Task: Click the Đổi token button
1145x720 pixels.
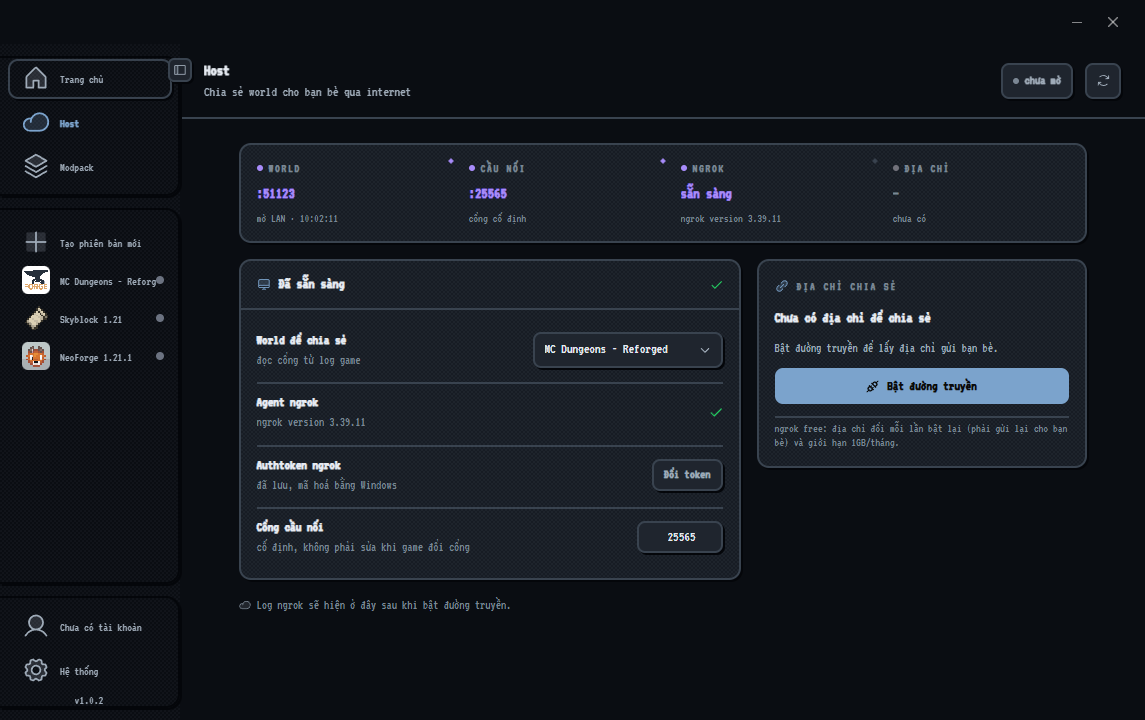Action: [x=687, y=475]
